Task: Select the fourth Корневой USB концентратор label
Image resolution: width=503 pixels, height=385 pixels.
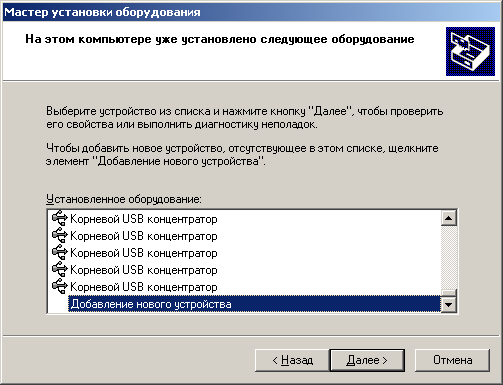Action: click(144, 270)
